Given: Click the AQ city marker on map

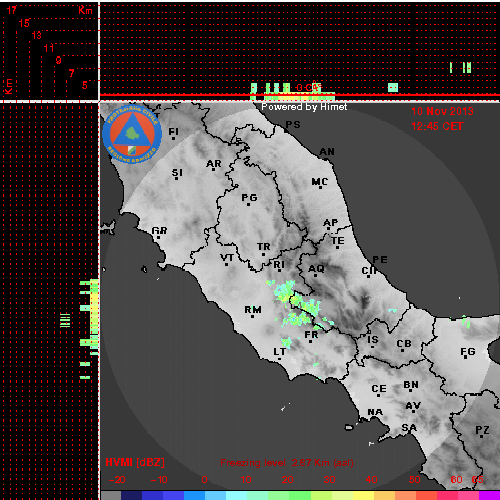Looking at the screenshot, I should click(x=316, y=275).
